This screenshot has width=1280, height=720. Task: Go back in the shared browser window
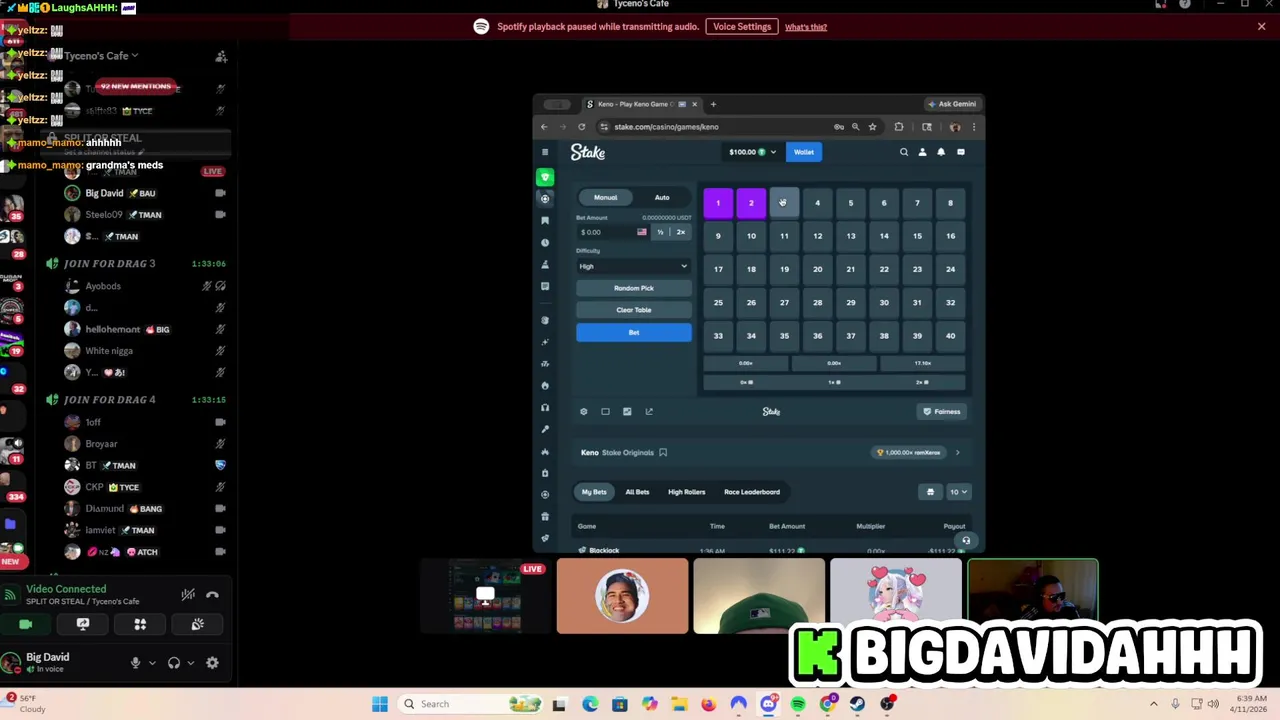[544, 127]
